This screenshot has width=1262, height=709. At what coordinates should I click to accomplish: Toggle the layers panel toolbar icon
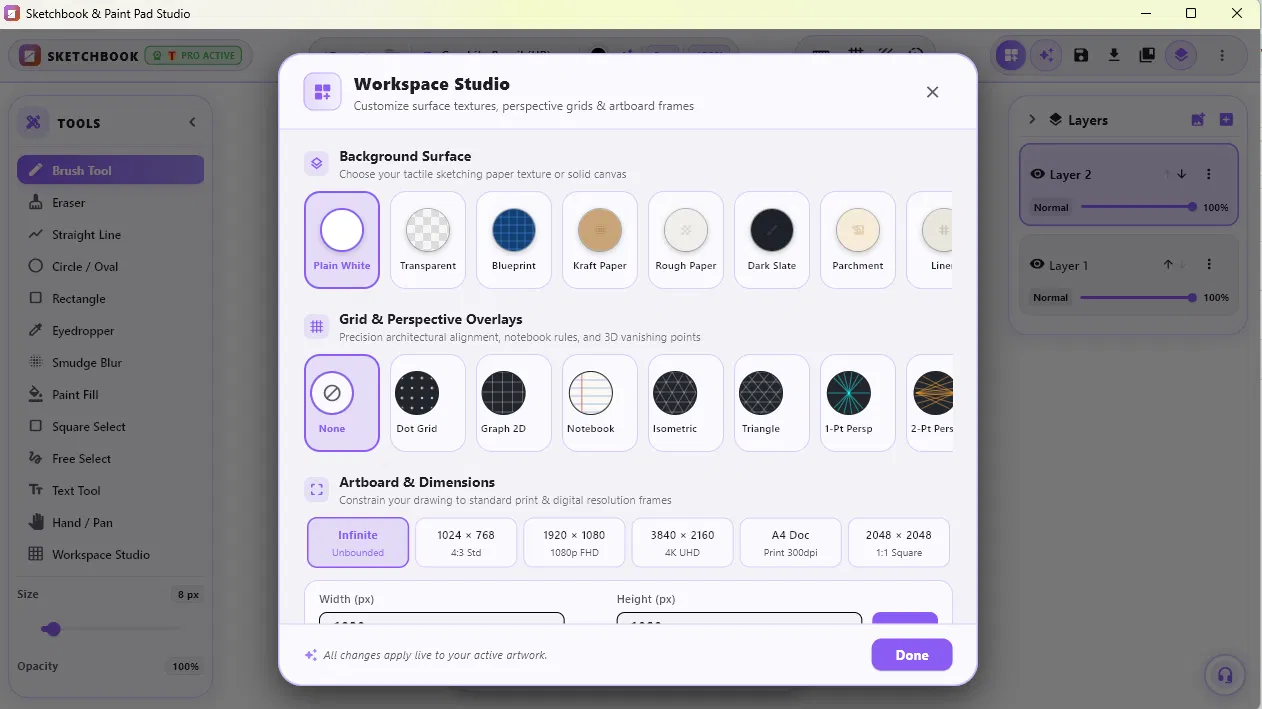point(1181,55)
